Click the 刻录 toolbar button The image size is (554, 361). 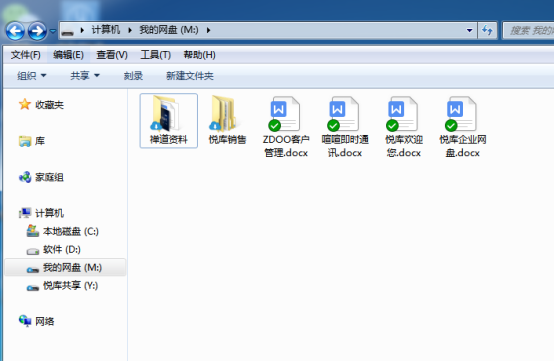point(133,76)
